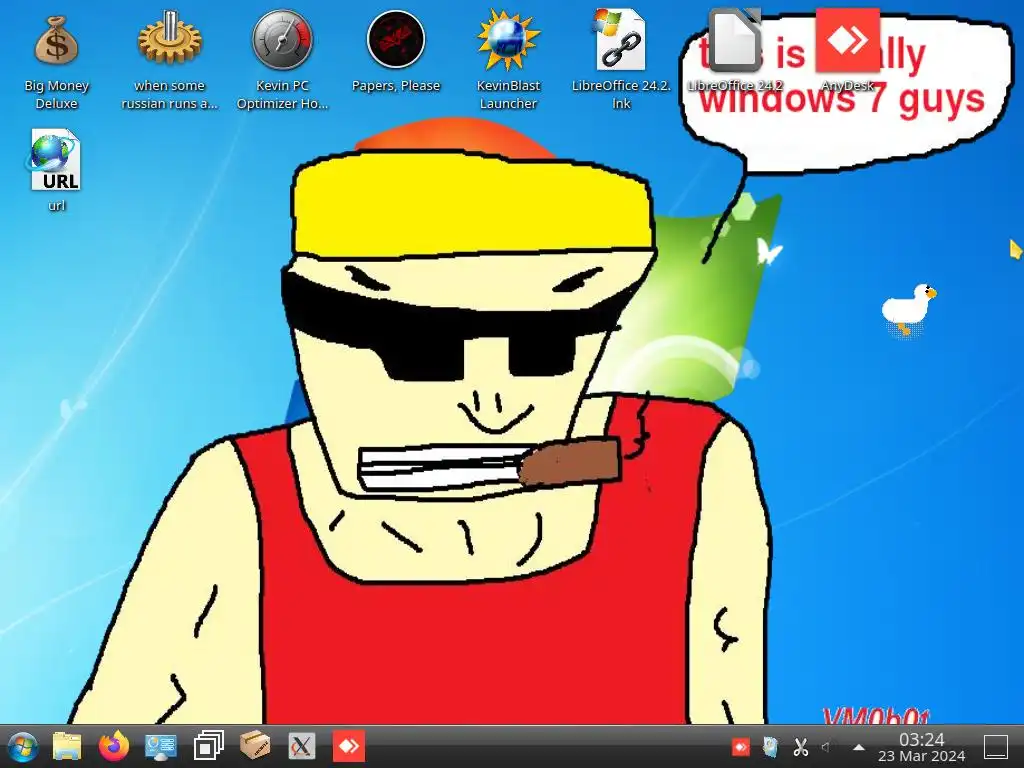This screenshot has height=768, width=1024.
Task: Open the scissors clipboard tray icon
Action: (801, 746)
